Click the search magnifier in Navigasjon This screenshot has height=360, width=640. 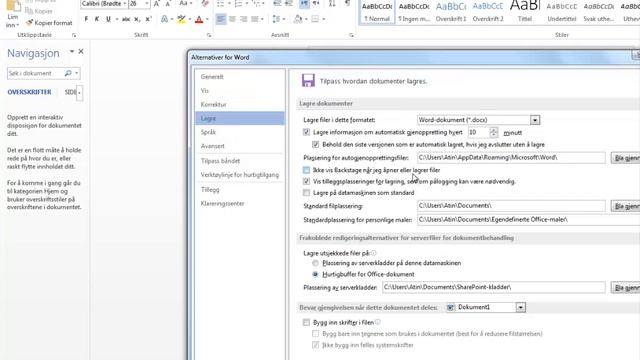coord(68,73)
